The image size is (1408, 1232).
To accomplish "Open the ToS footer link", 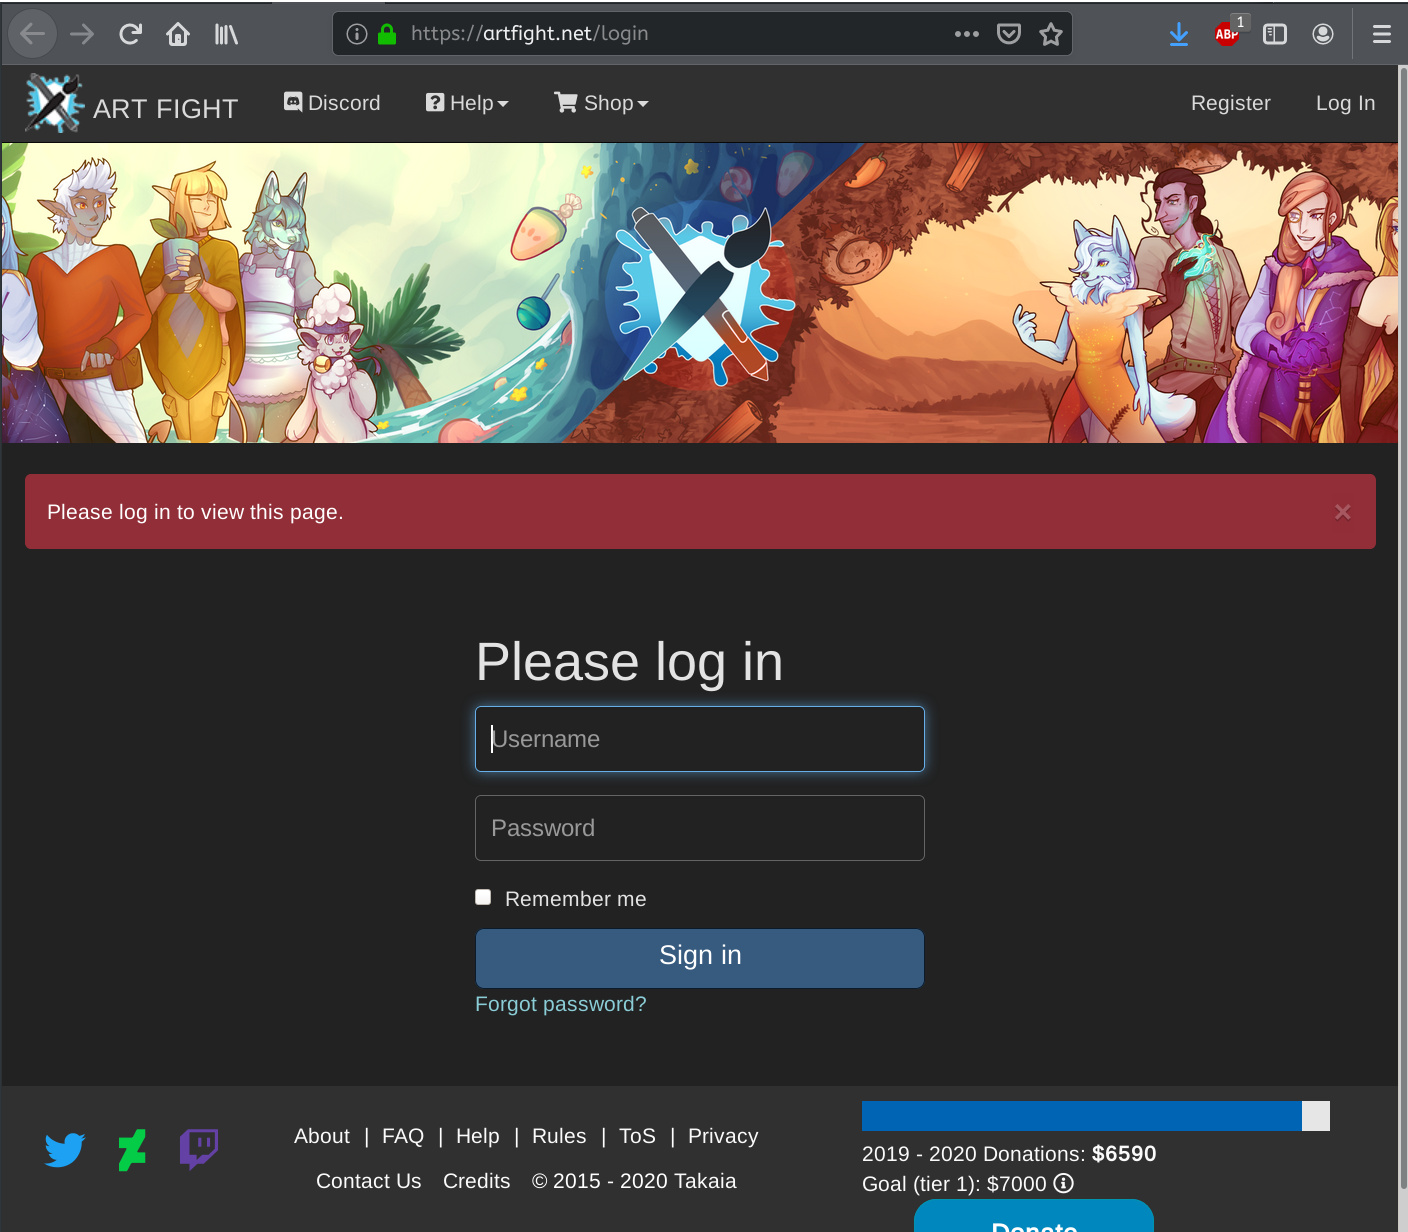I will 637,1136.
